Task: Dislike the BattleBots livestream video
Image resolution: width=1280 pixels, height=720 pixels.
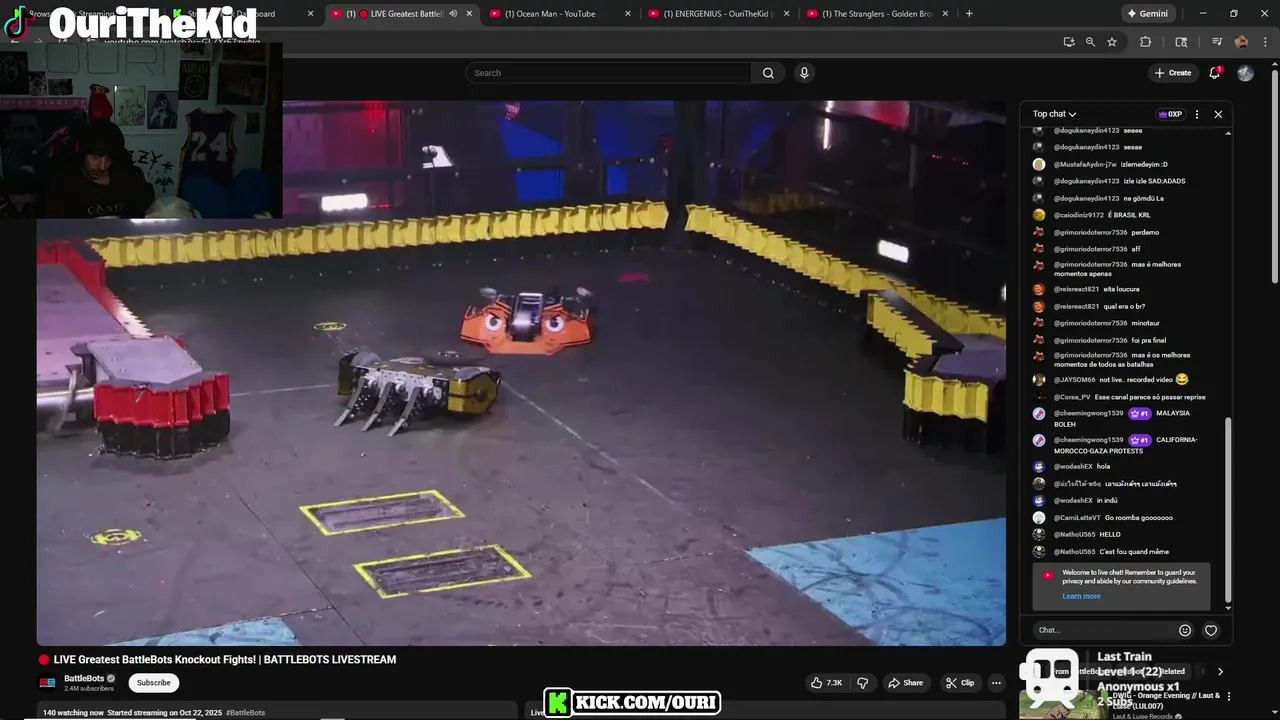Action: (863, 683)
